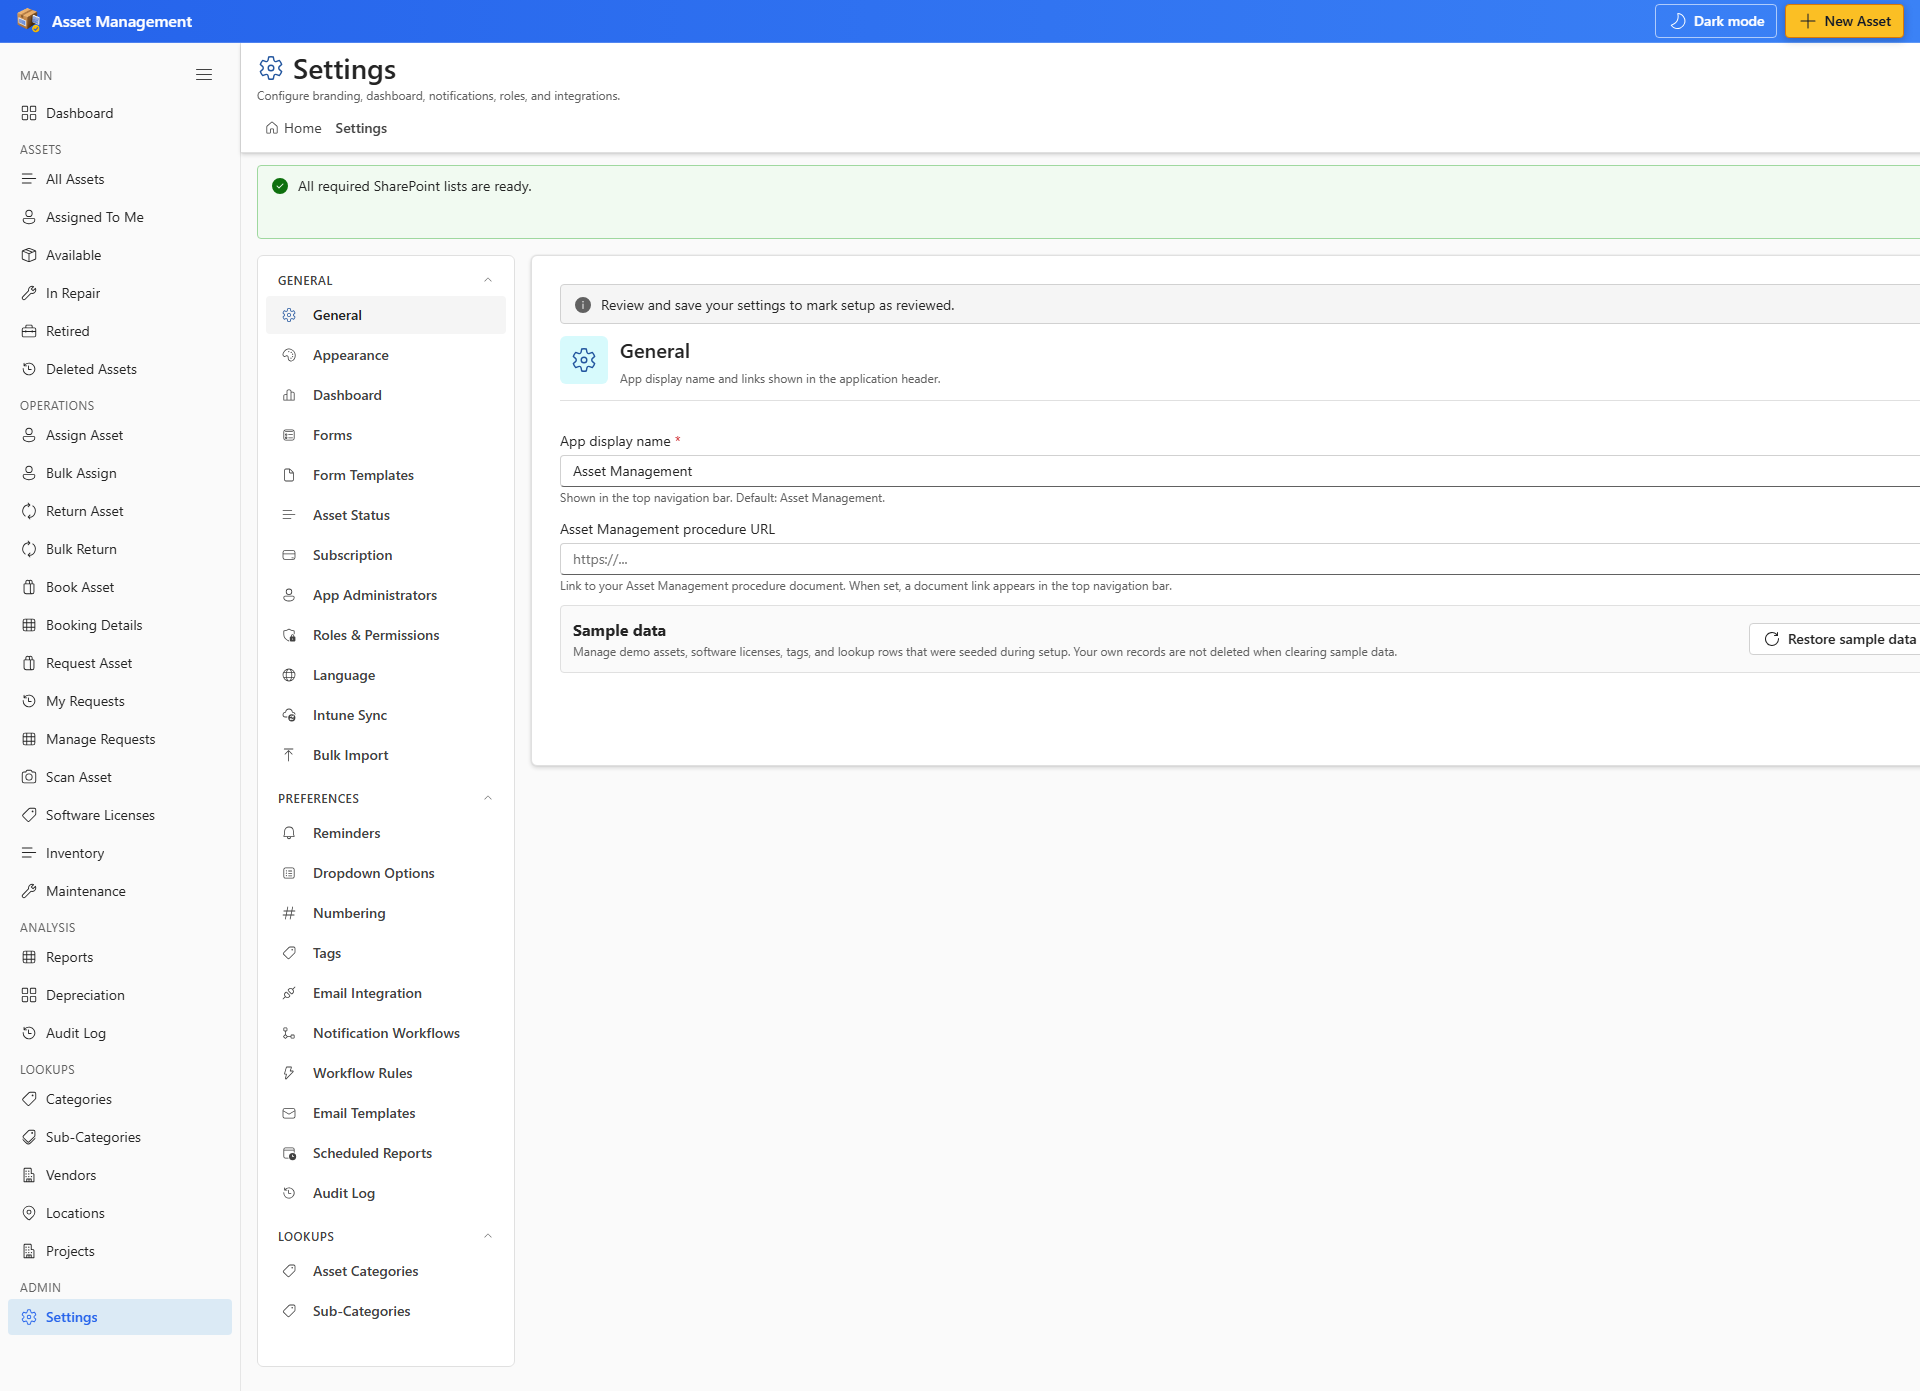
Task: Click the Subscription card icon
Action: (289, 555)
